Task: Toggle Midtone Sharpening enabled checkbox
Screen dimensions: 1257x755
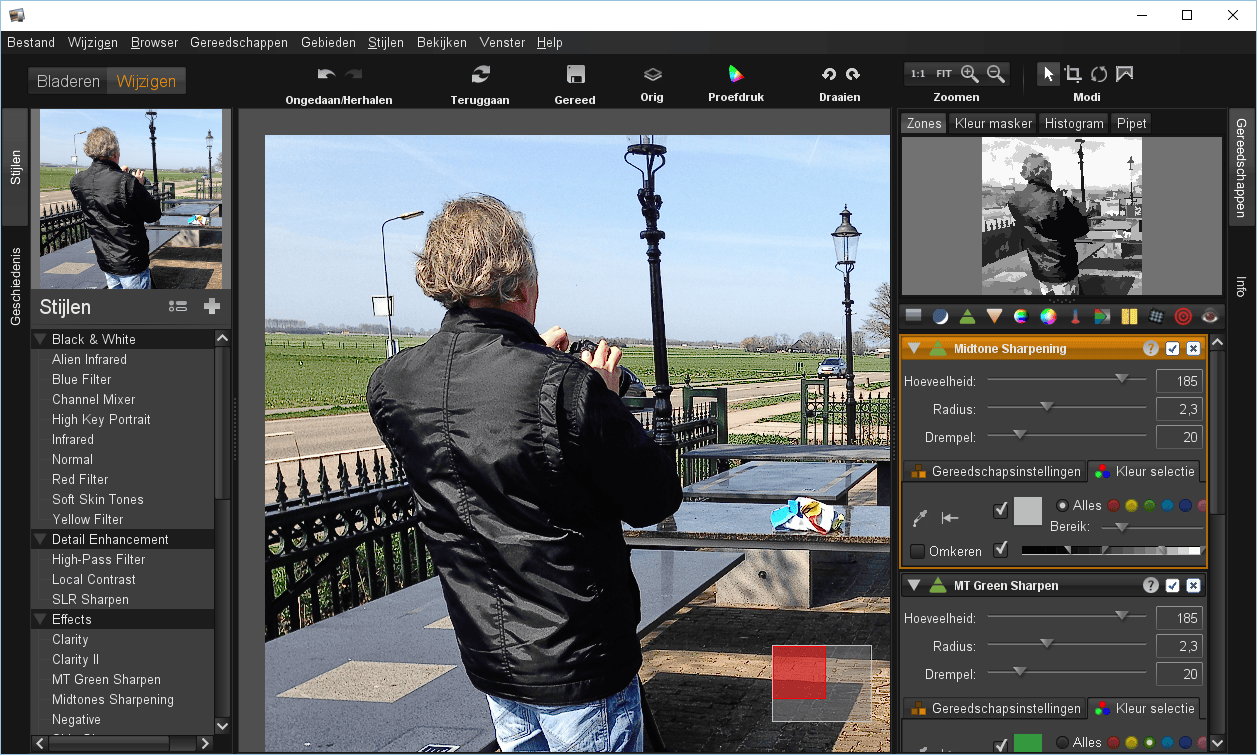Action: coord(1173,349)
